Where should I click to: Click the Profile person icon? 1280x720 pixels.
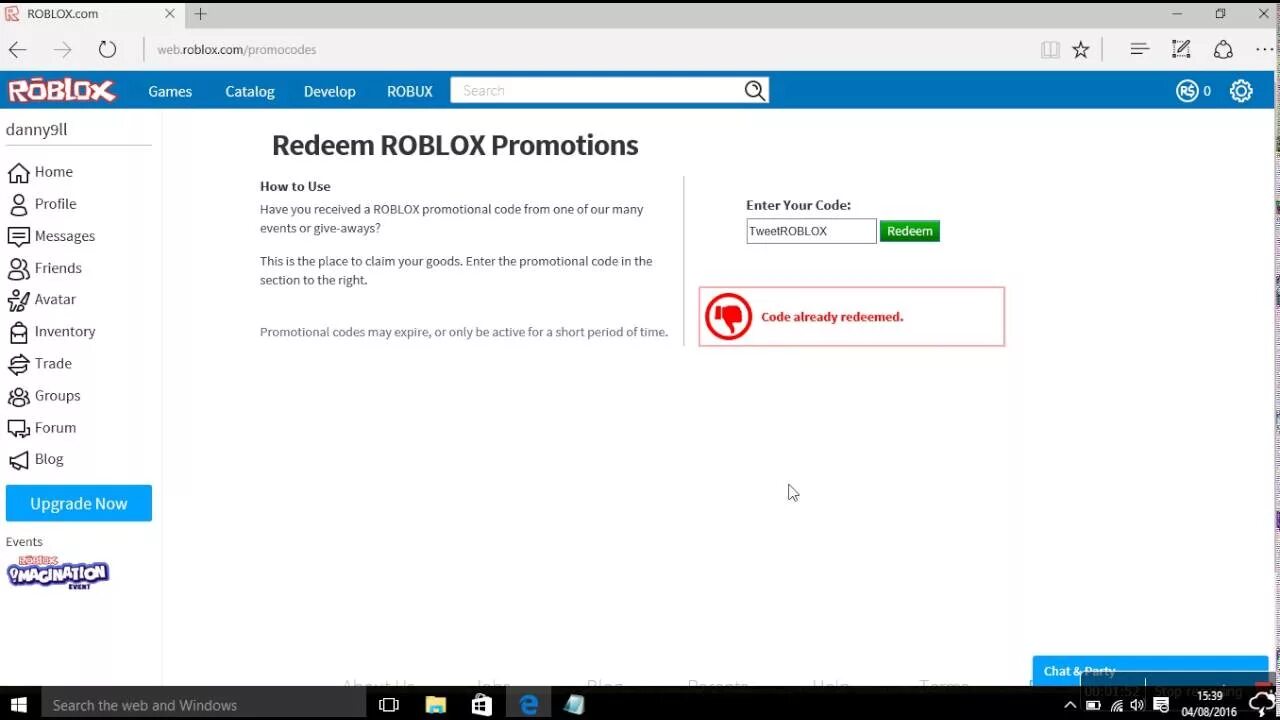click(18, 204)
